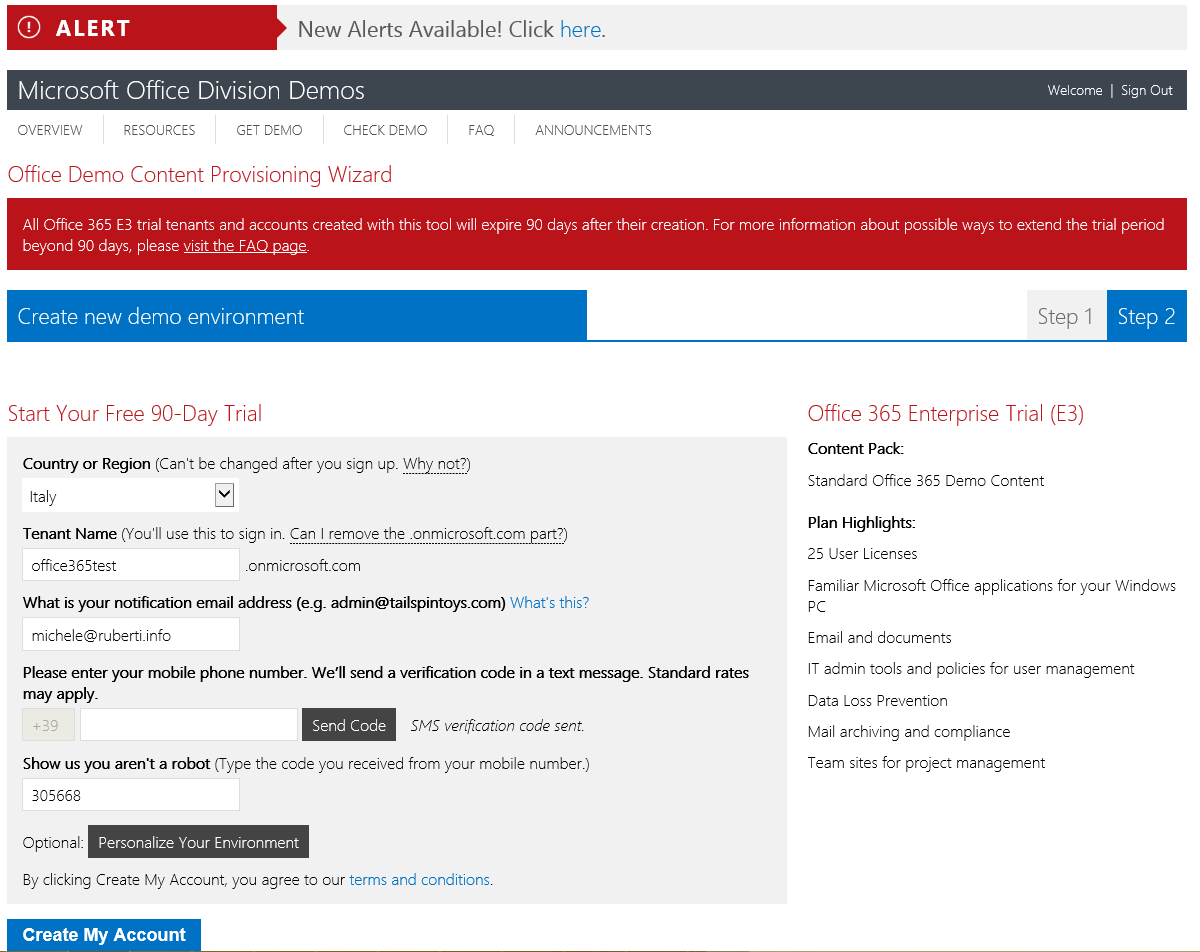1200x952 pixels.
Task: Open the Country or Region dropdown
Action: [x=130, y=496]
